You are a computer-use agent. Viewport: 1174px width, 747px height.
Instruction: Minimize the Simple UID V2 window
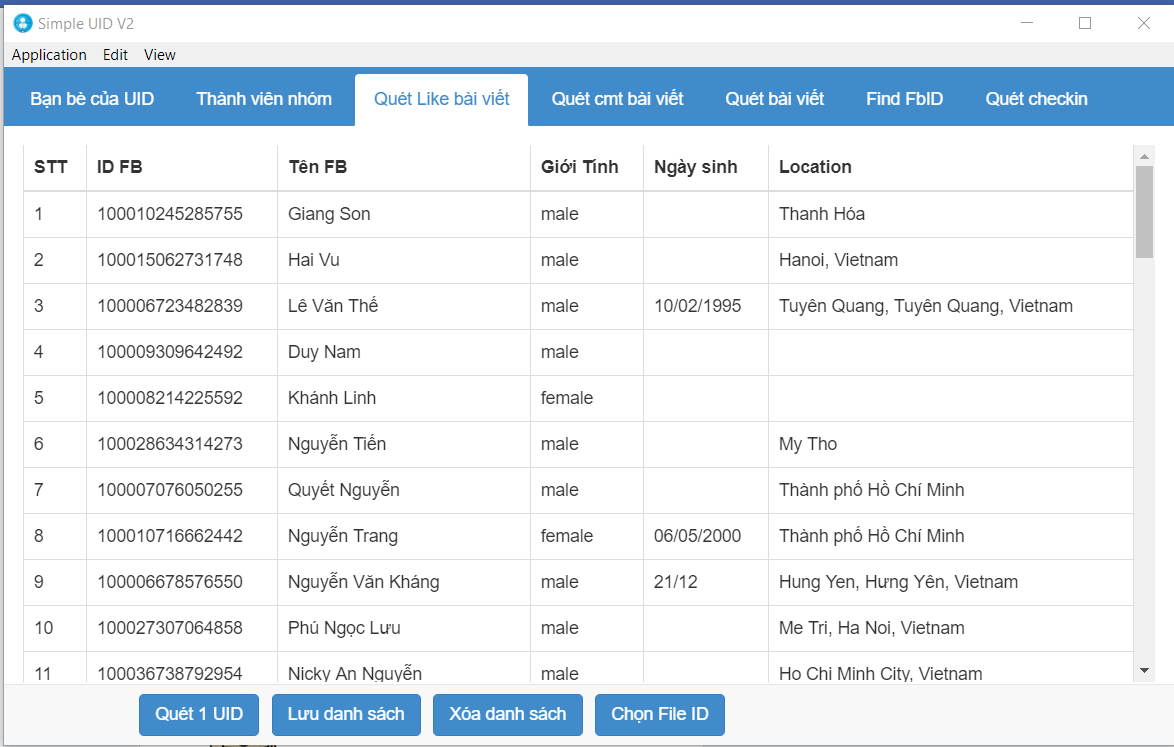point(1027,23)
